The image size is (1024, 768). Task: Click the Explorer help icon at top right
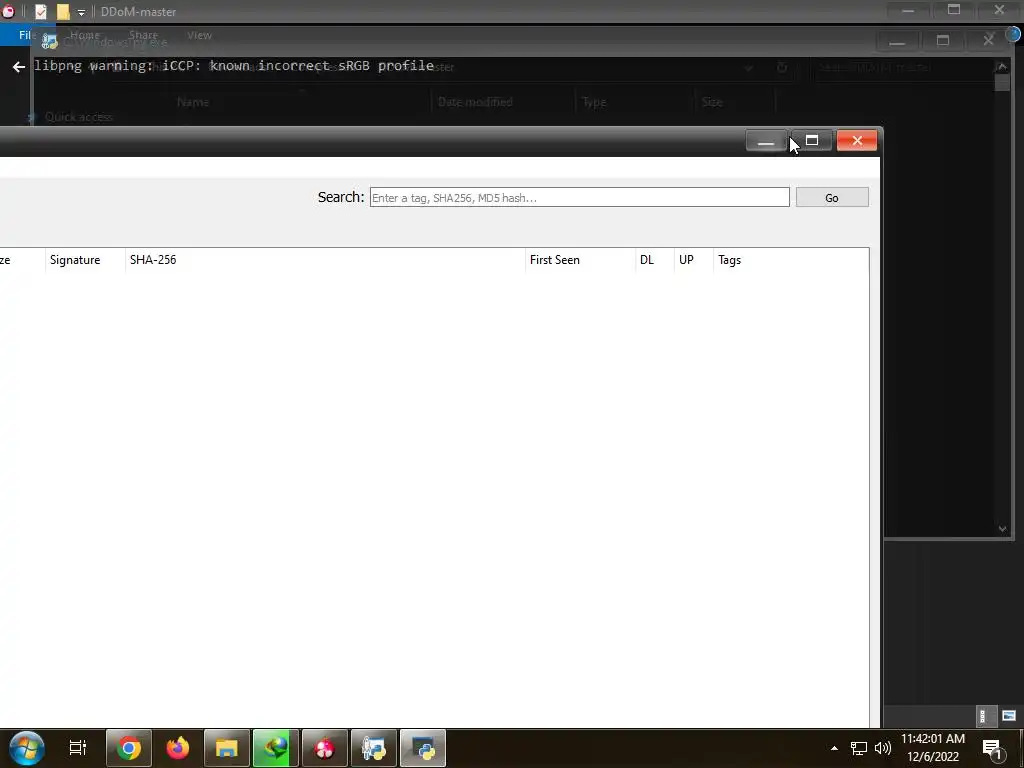pyautogui.click(x=1013, y=33)
